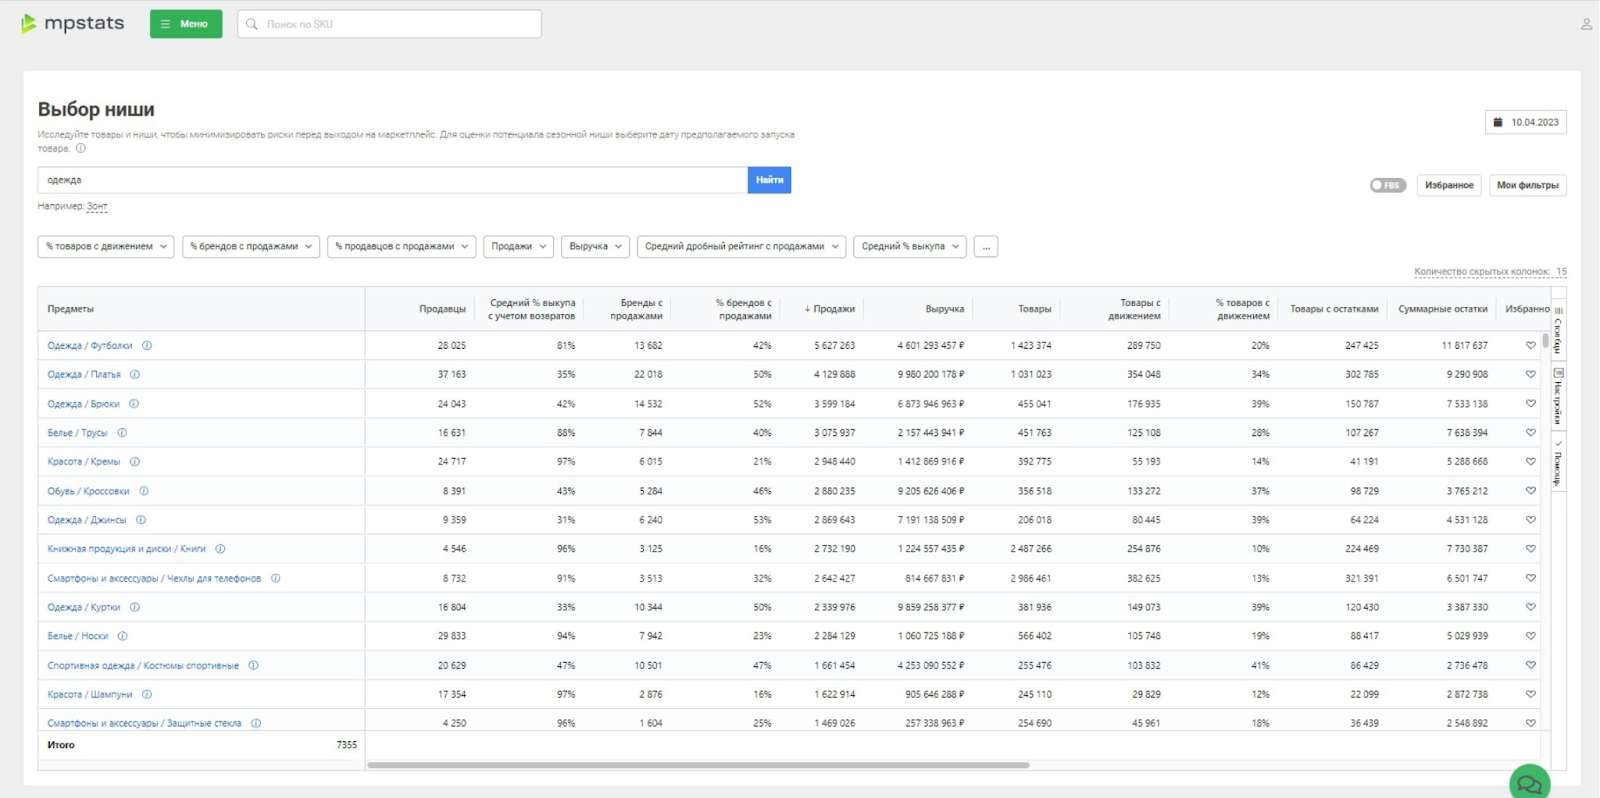Click the mpstats logo
This screenshot has width=1600, height=798.
pos(72,23)
